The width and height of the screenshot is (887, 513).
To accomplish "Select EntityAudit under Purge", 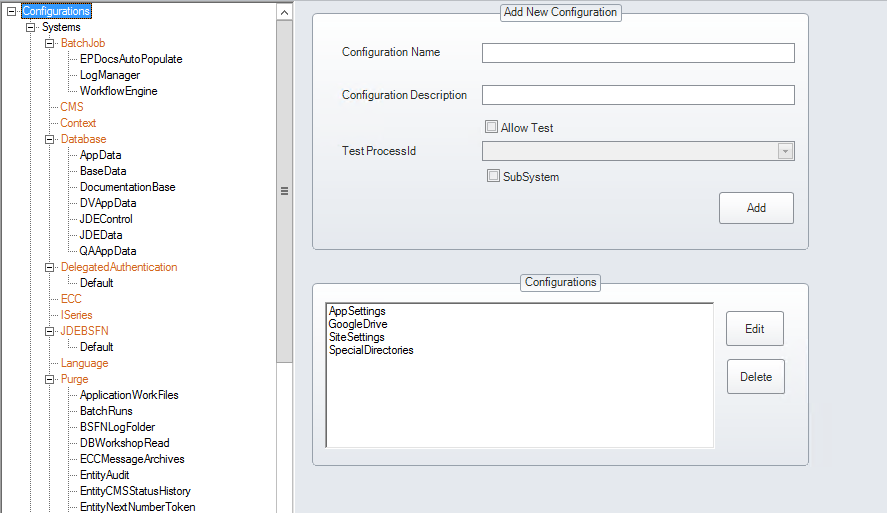I will 104,475.
